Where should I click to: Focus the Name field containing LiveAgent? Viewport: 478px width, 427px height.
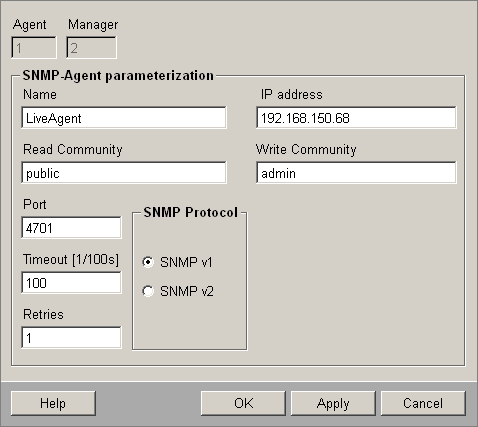click(x=124, y=117)
